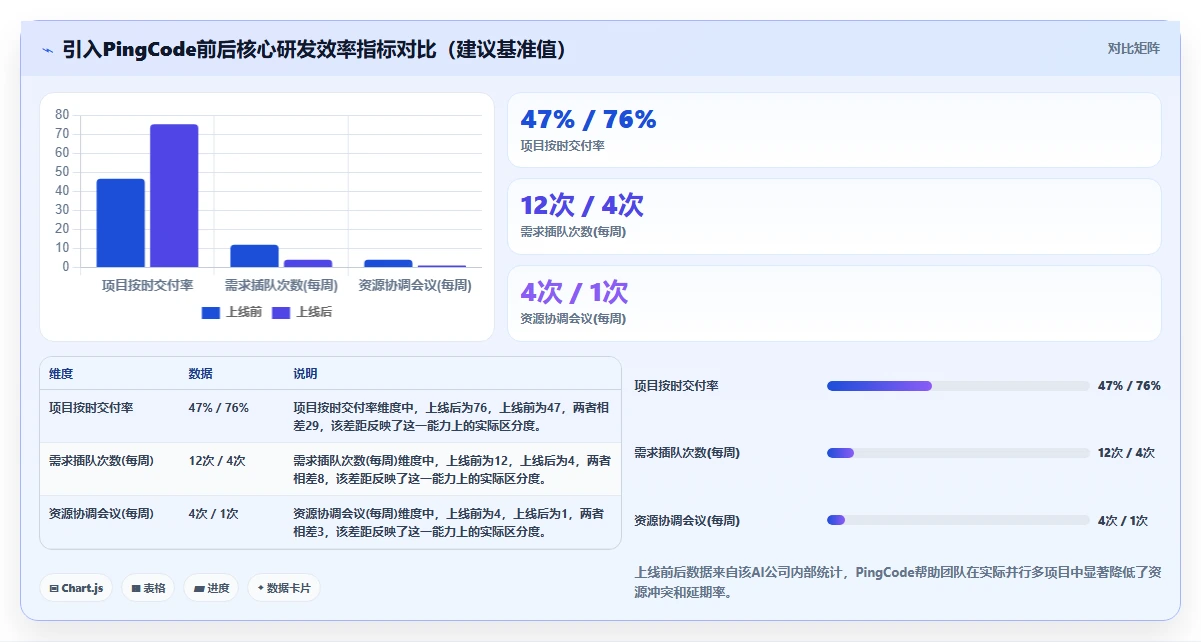
Task: Click the 47% / 76% progress value
Action: [1129, 386]
